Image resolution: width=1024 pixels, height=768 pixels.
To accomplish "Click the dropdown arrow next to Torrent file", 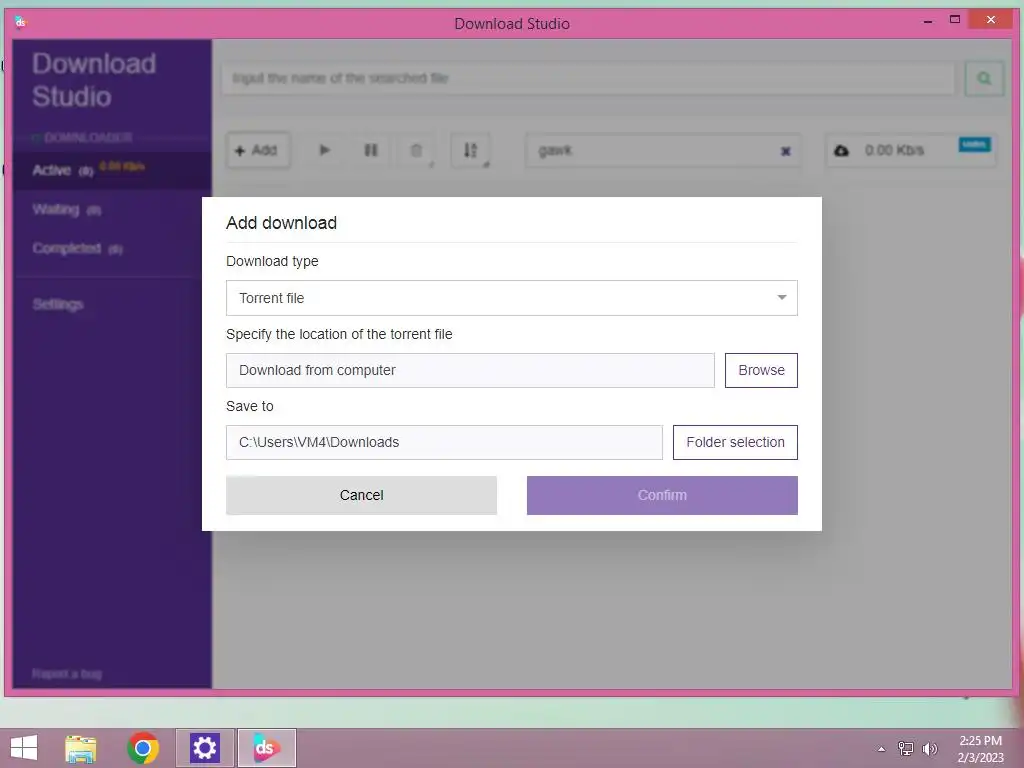I will [782, 298].
